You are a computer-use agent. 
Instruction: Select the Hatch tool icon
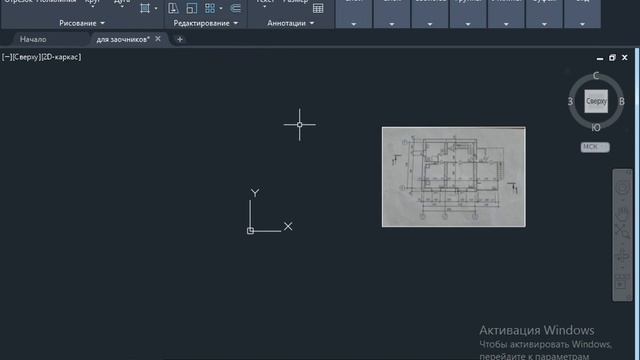[144, 8]
